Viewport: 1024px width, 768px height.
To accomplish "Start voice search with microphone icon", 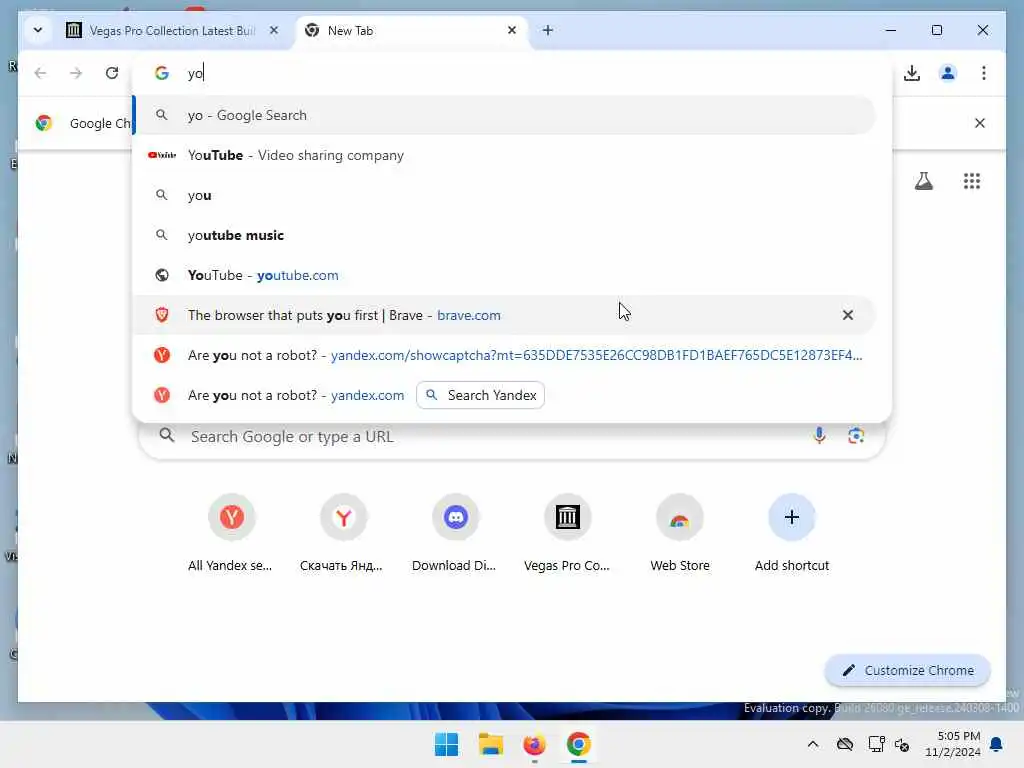I will pyautogui.click(x=819, y=435).
